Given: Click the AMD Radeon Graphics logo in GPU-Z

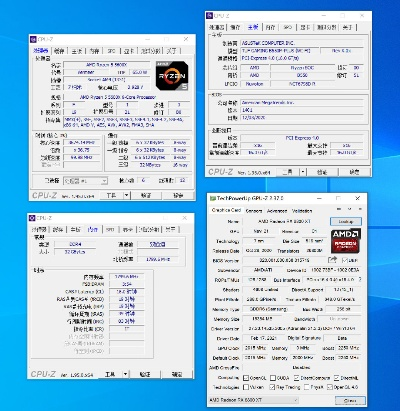Looking at the screenshot, I should (346, 241).
